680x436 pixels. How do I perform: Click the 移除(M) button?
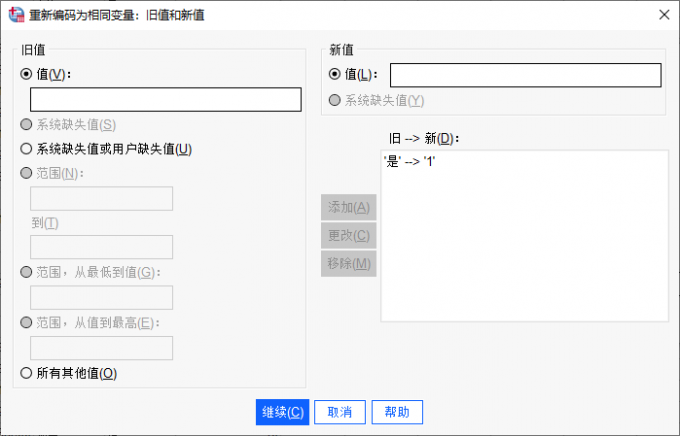pos(349,264)
